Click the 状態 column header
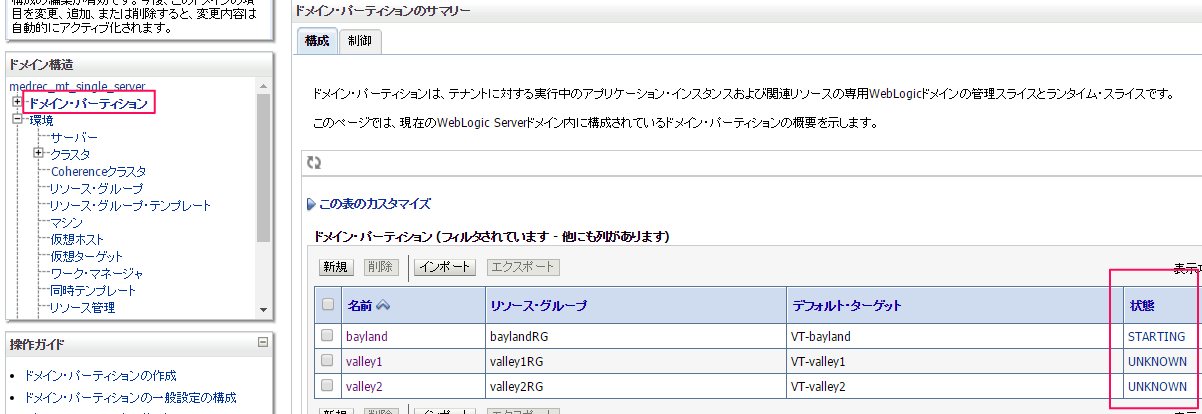Screen dimensions: 1202x414 1141,305
